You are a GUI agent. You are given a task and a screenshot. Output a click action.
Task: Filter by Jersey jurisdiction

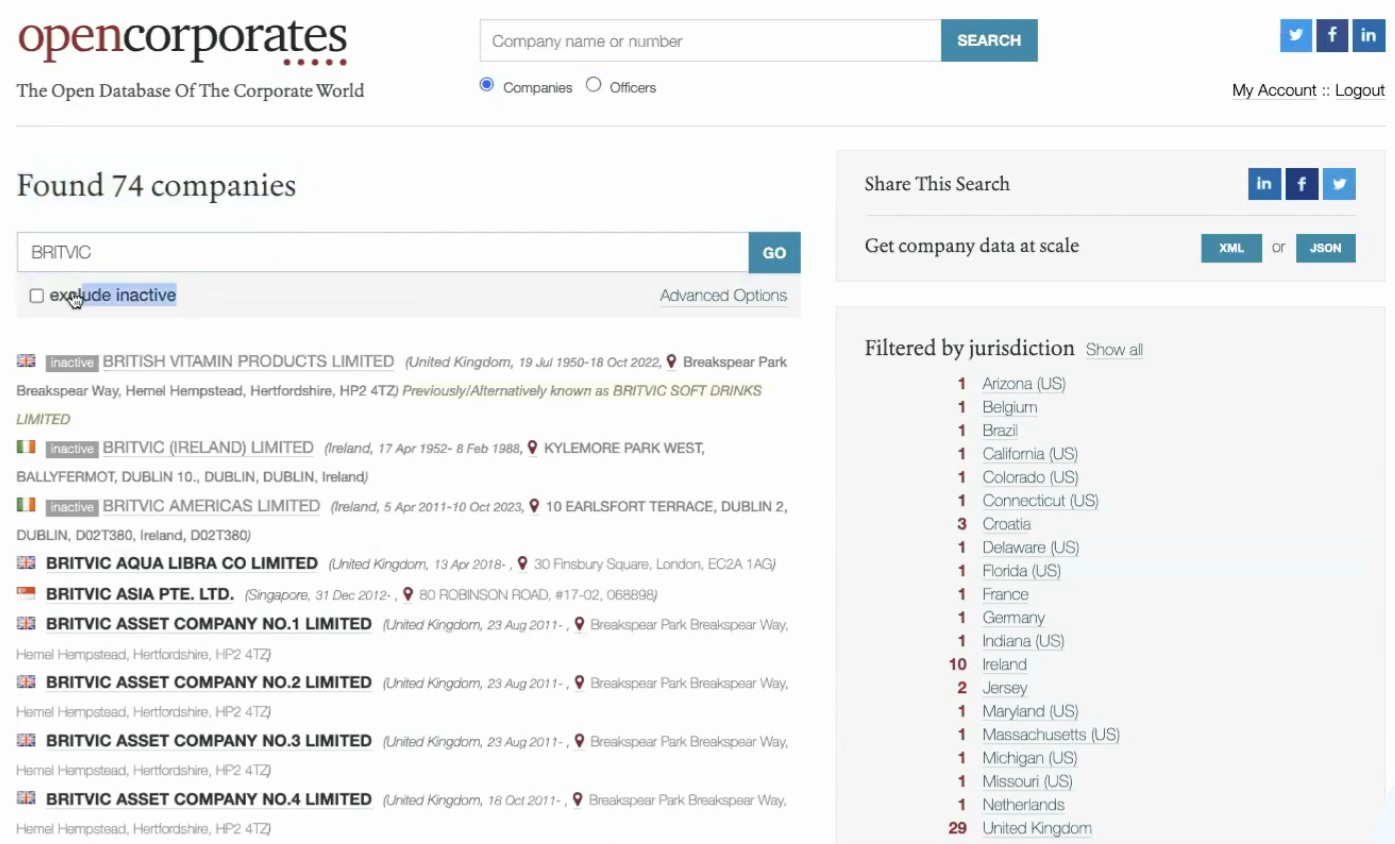click(x=1004, y=688)
